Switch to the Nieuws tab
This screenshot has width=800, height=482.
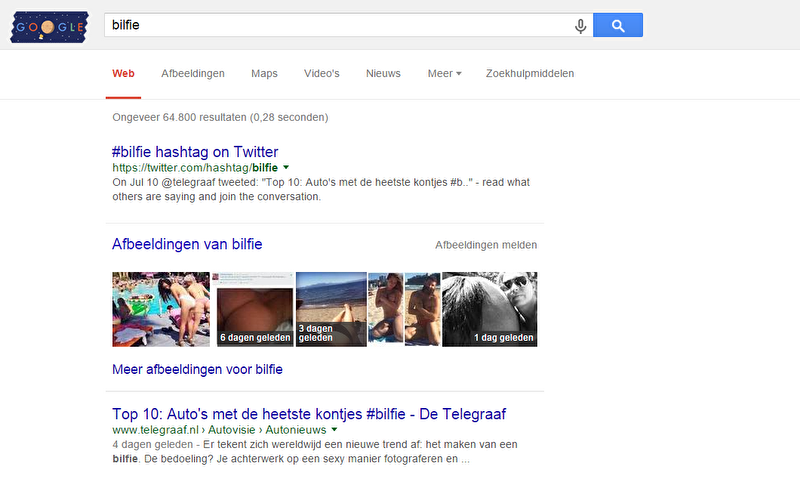point(383,73)
